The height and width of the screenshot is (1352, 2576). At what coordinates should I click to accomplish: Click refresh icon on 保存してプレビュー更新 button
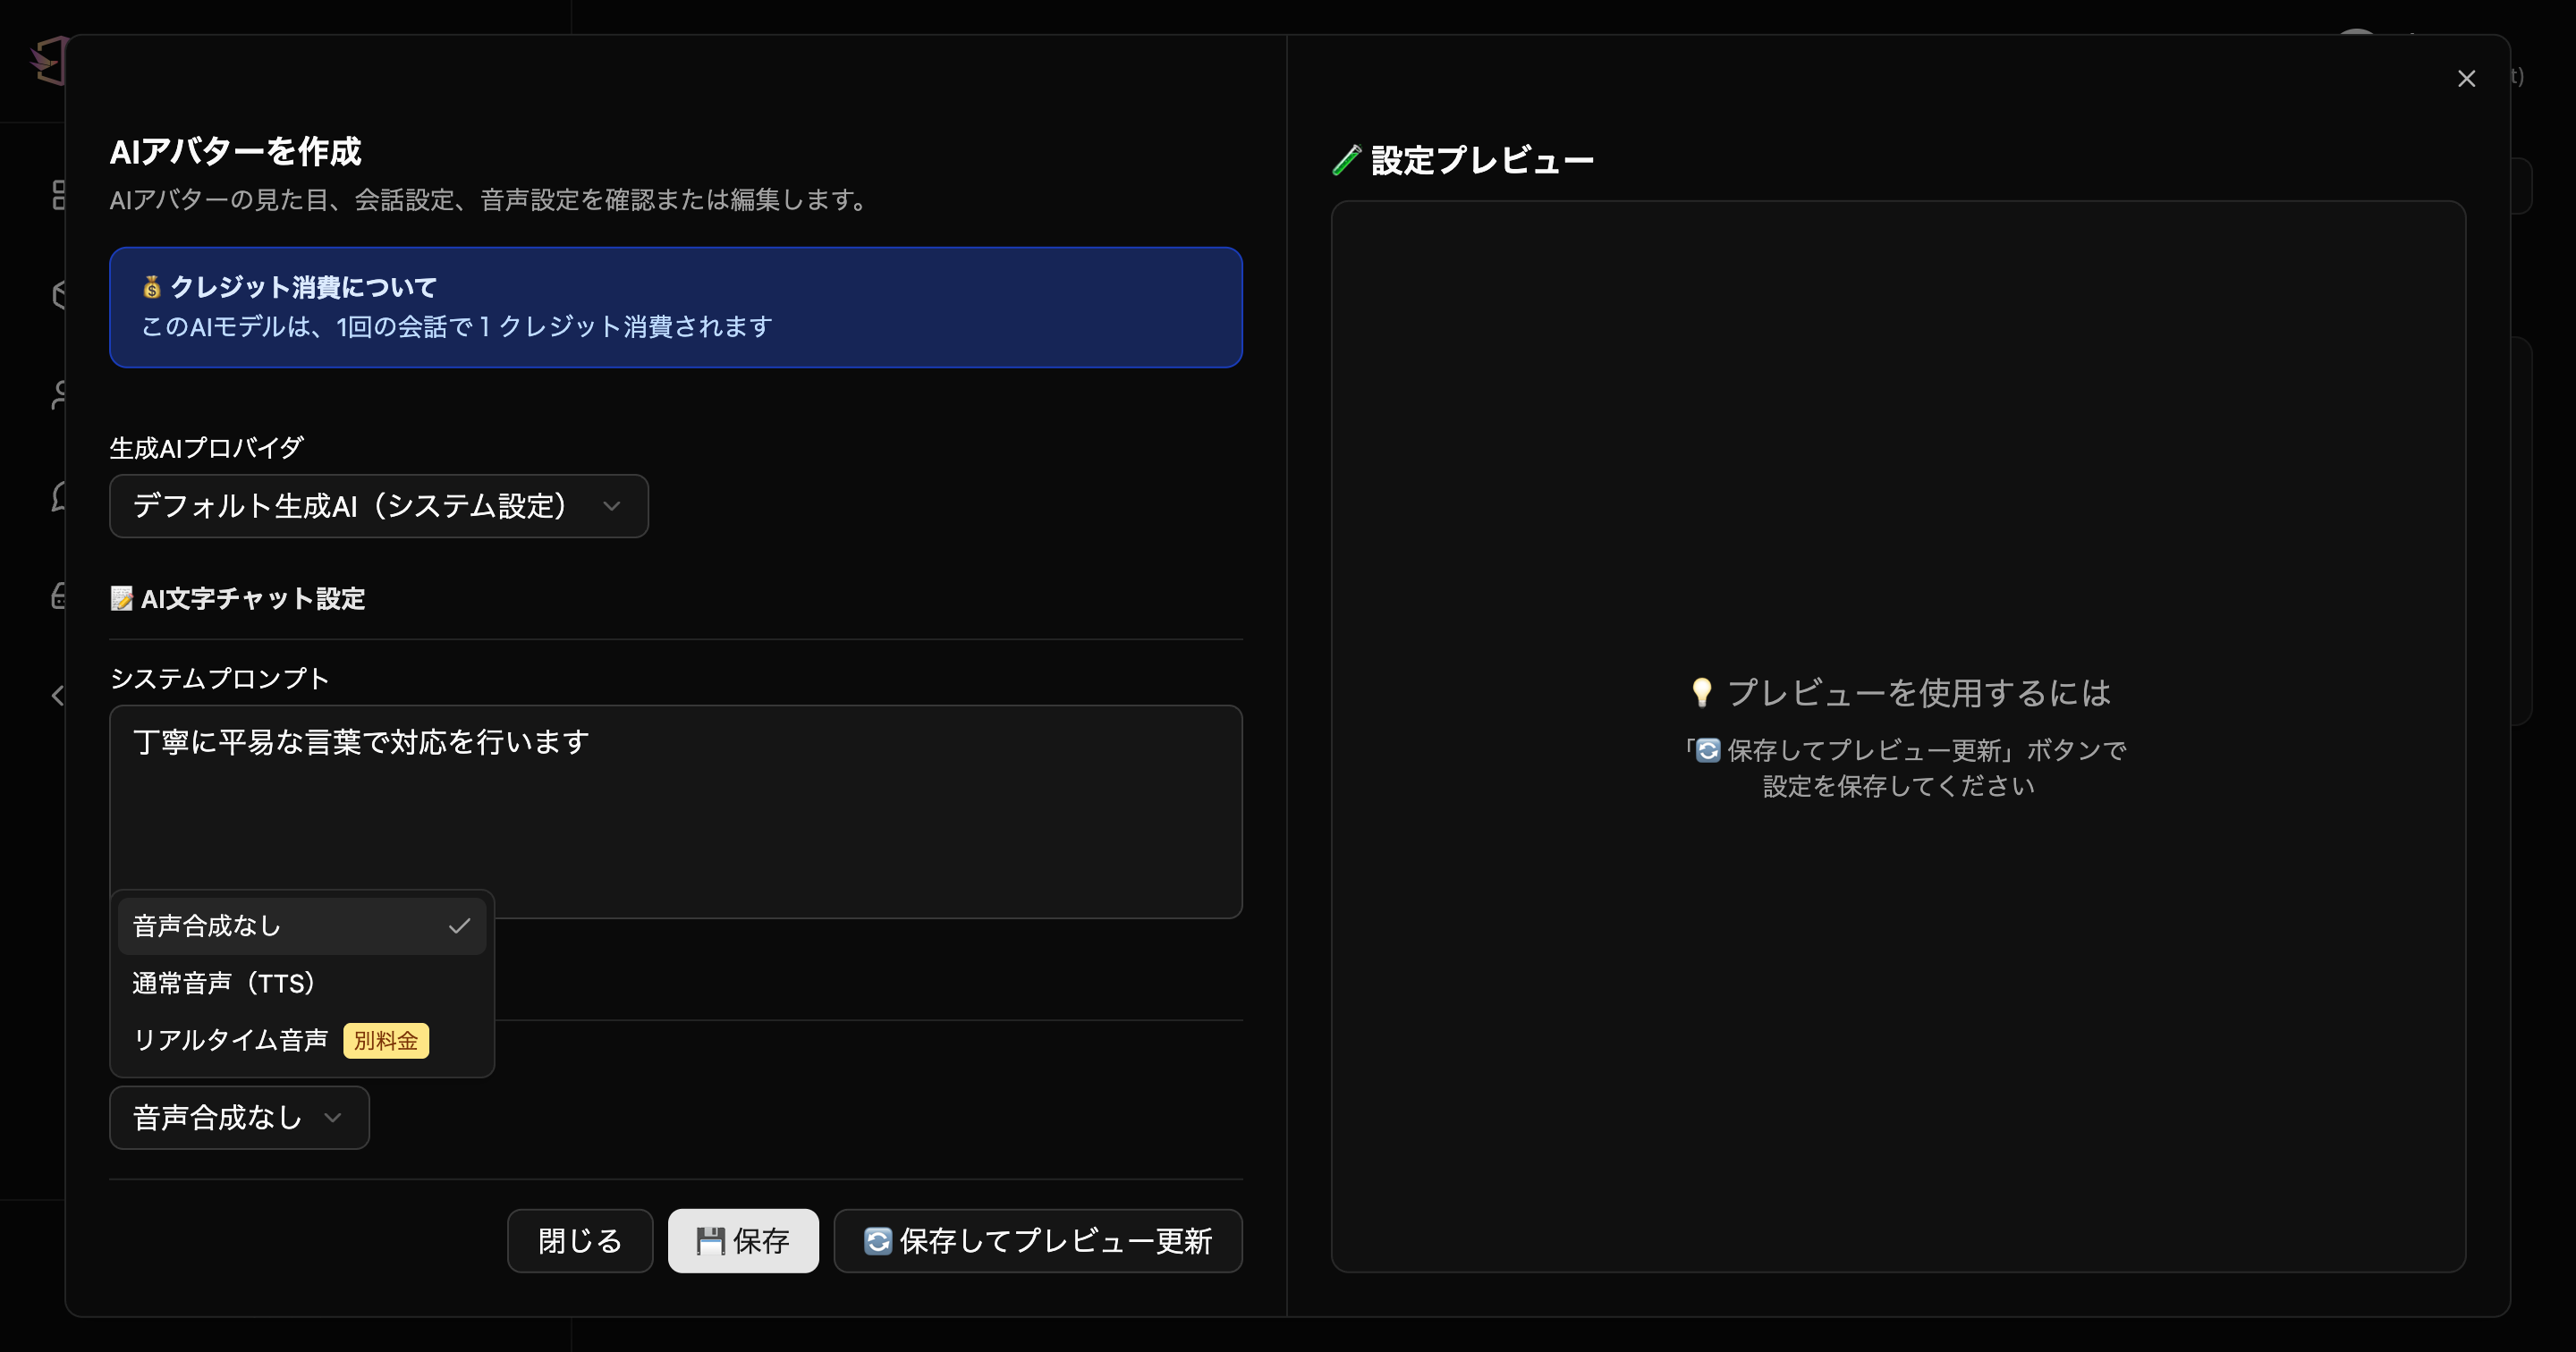877,1241
